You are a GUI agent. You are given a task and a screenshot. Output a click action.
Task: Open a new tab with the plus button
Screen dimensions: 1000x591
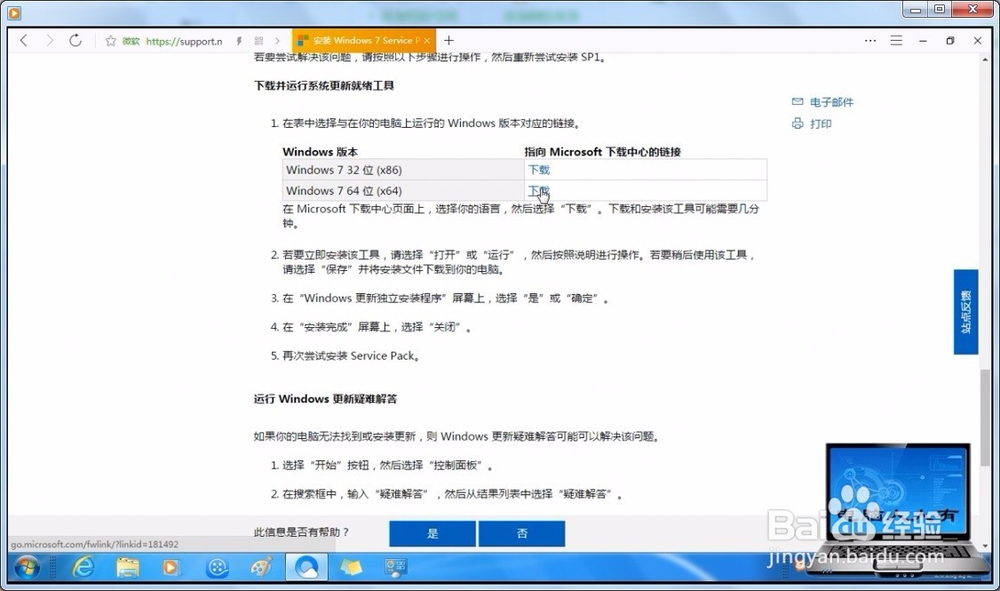tap(449, 40)
